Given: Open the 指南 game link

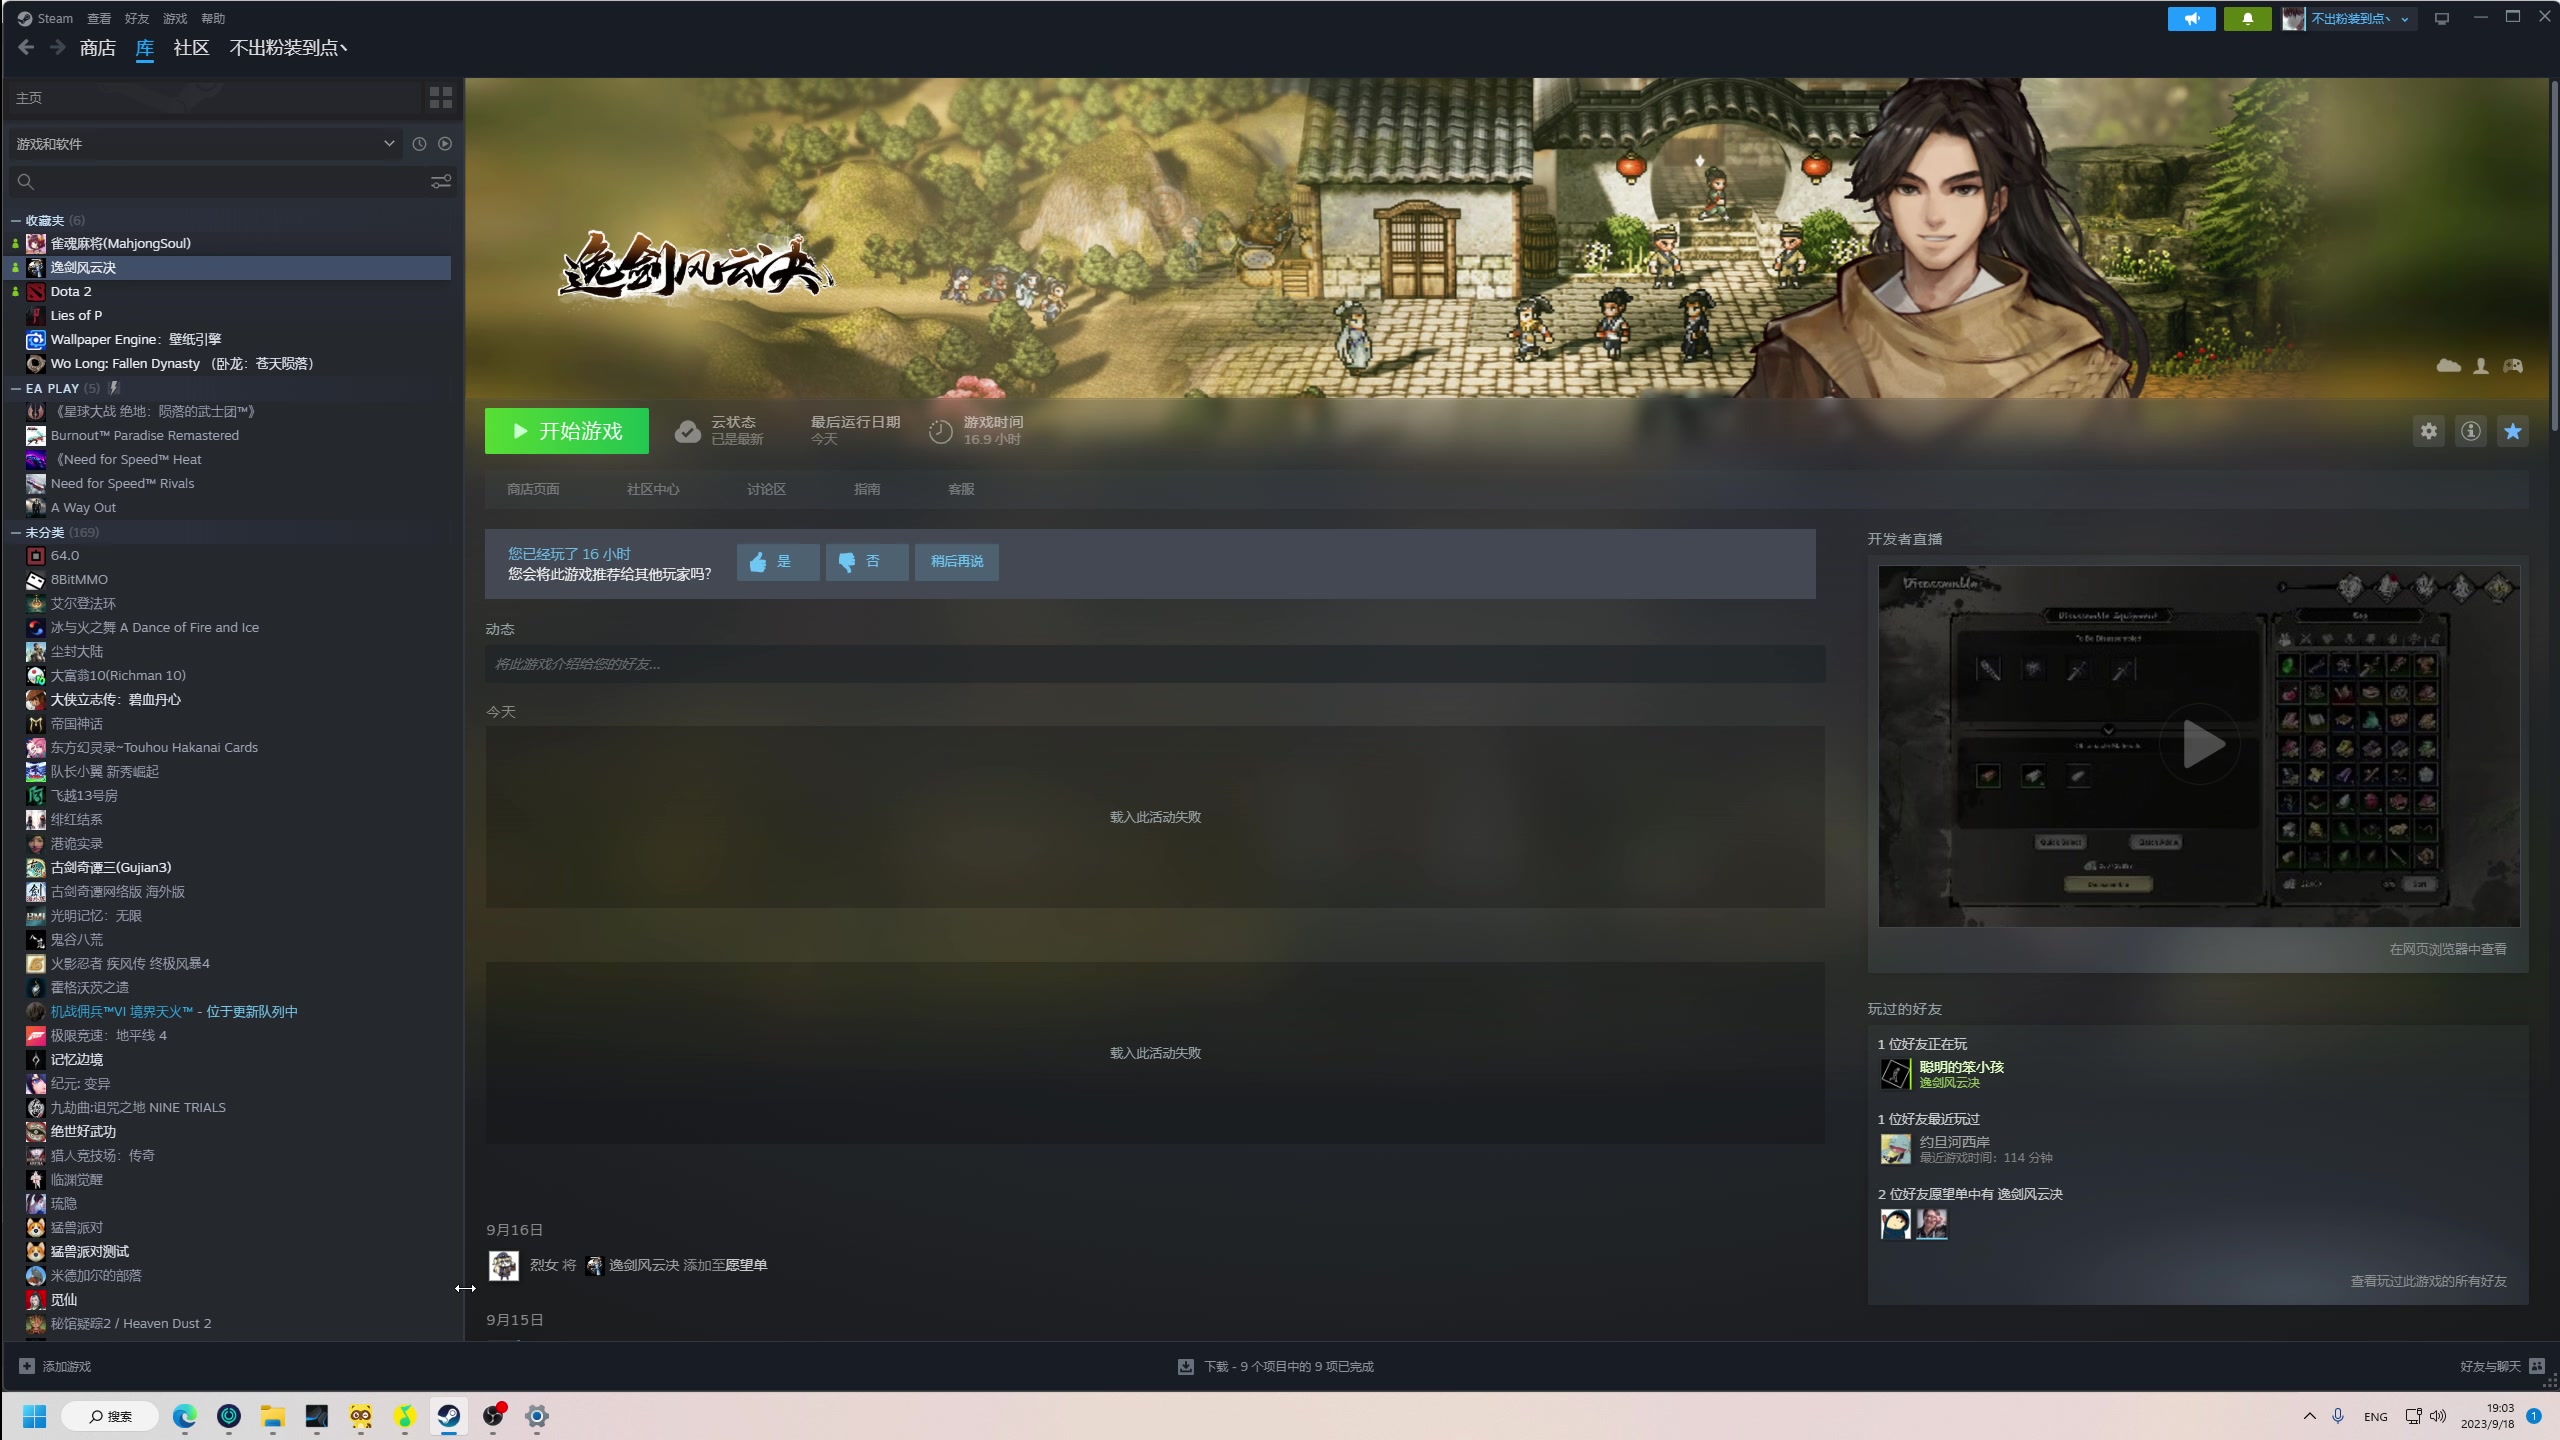Looking at the screenshot, I should 867,489.
